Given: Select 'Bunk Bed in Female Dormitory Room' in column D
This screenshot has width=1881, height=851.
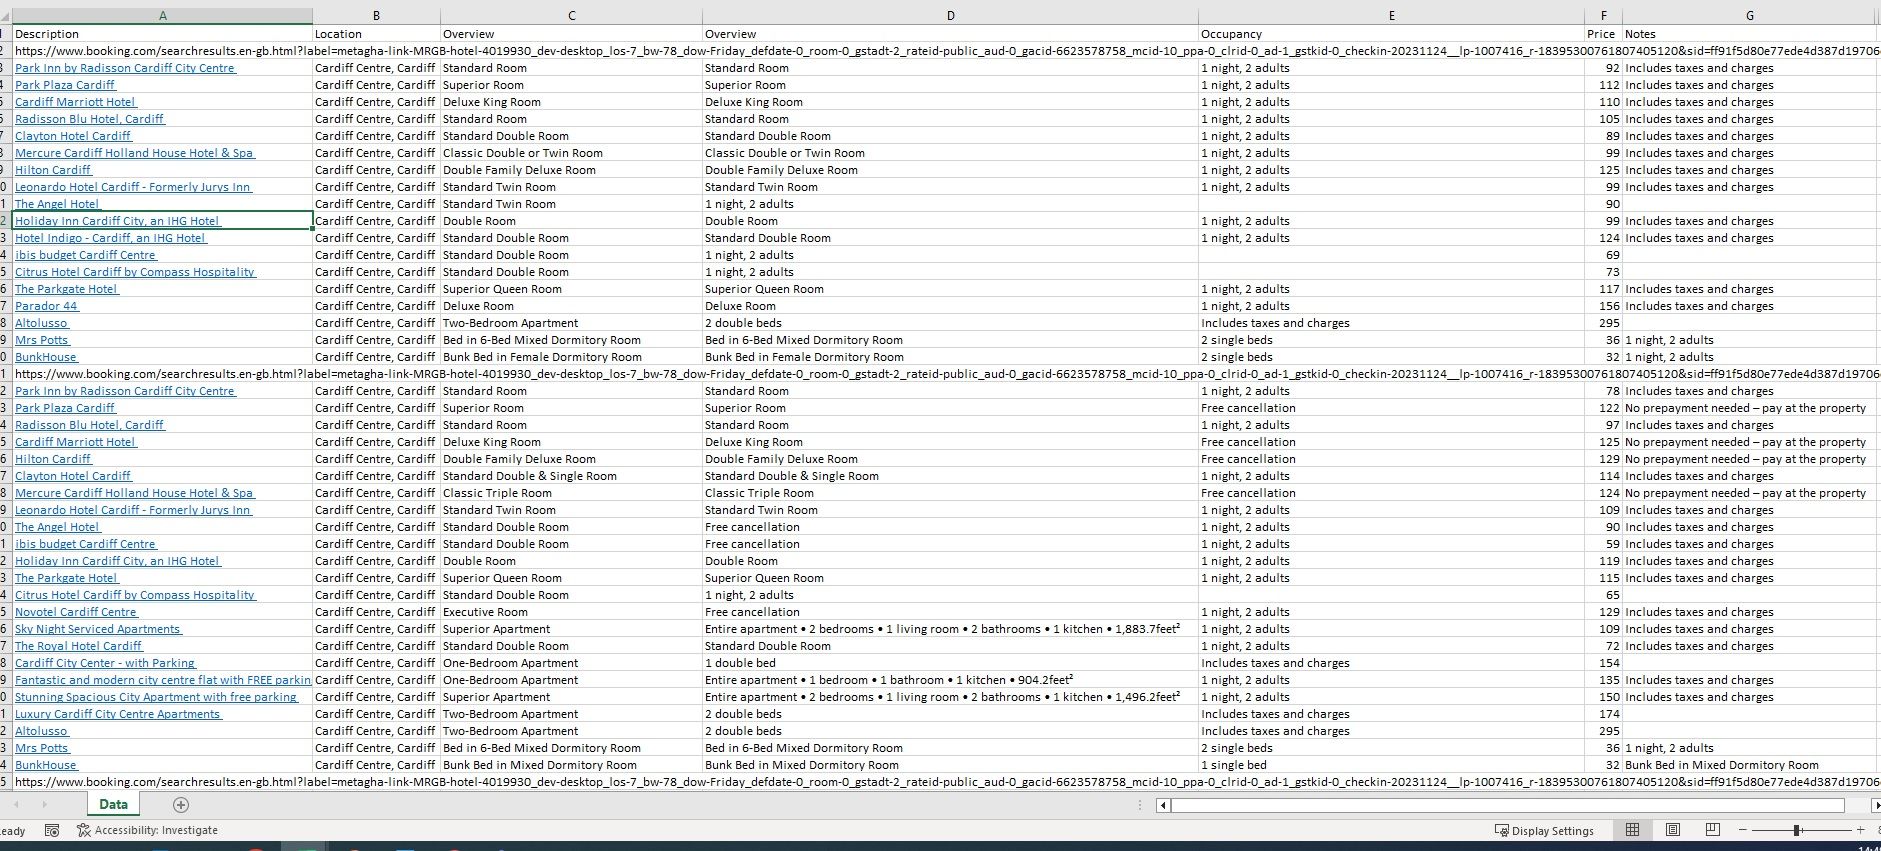Looking at the screenshot, I should click(x=951, y=357).
